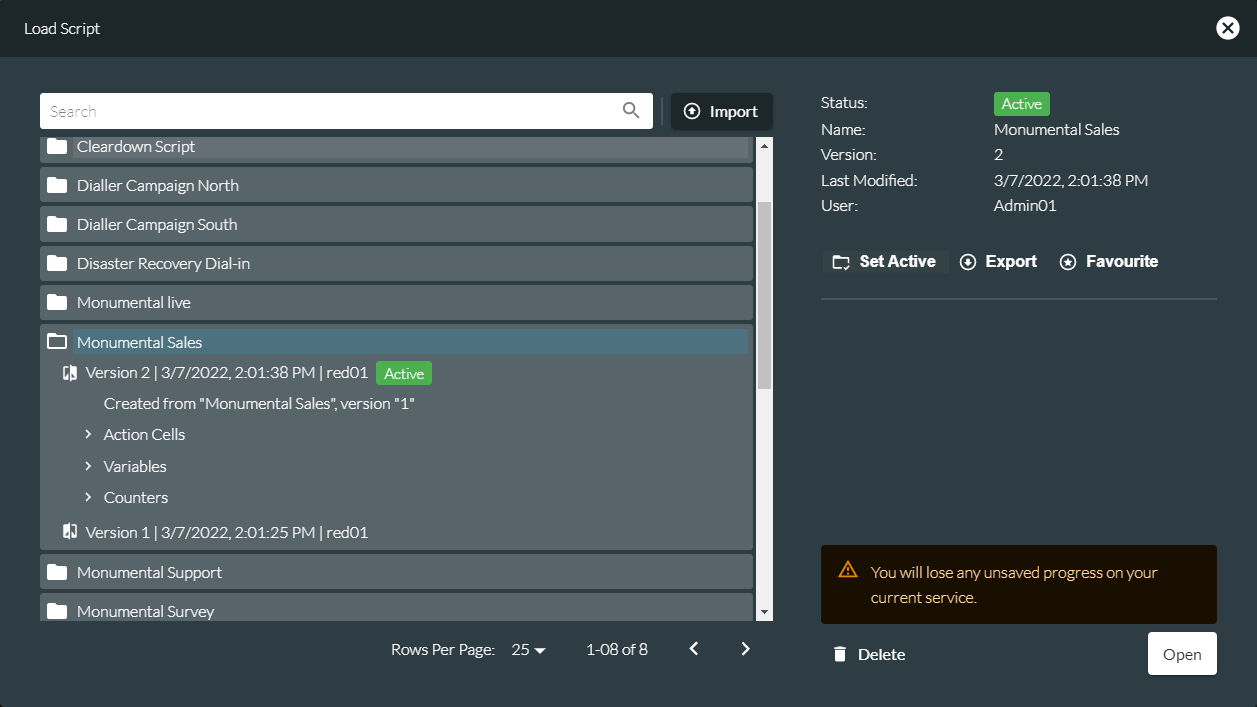Expand the Counters node

pyautogui.click(x=88, y=497)
